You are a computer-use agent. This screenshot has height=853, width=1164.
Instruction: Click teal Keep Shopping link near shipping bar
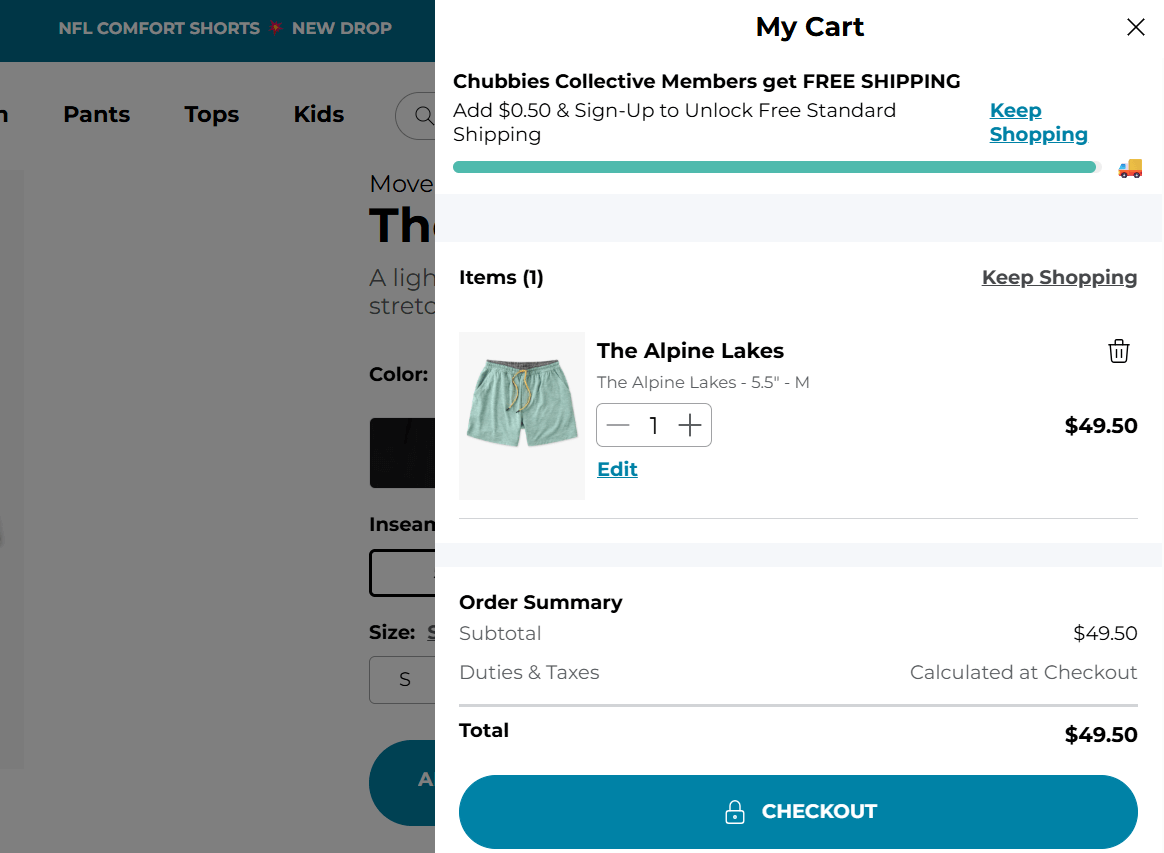click(x=1038, y=123)
